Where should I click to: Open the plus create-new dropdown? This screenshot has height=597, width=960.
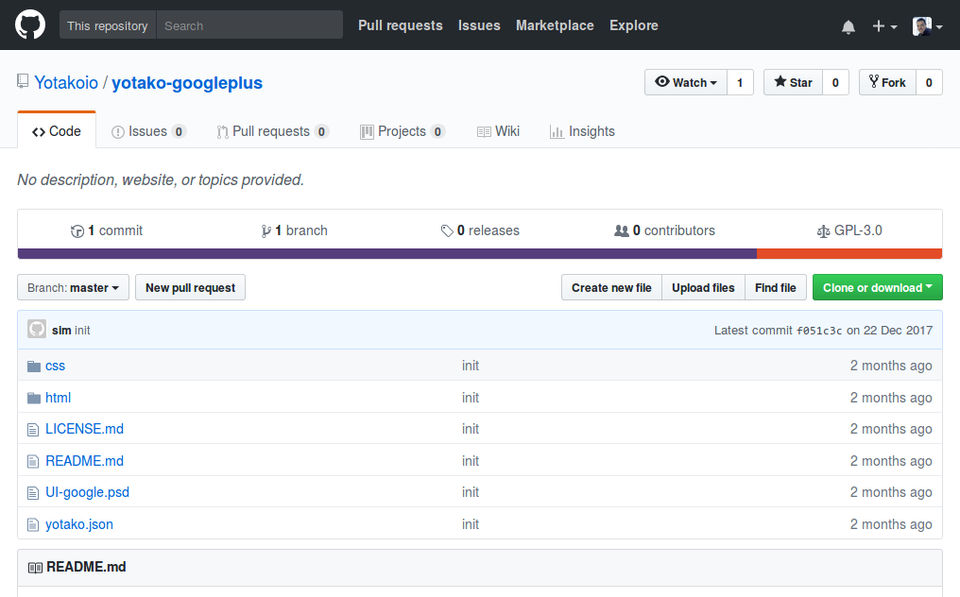pos(884,27)
